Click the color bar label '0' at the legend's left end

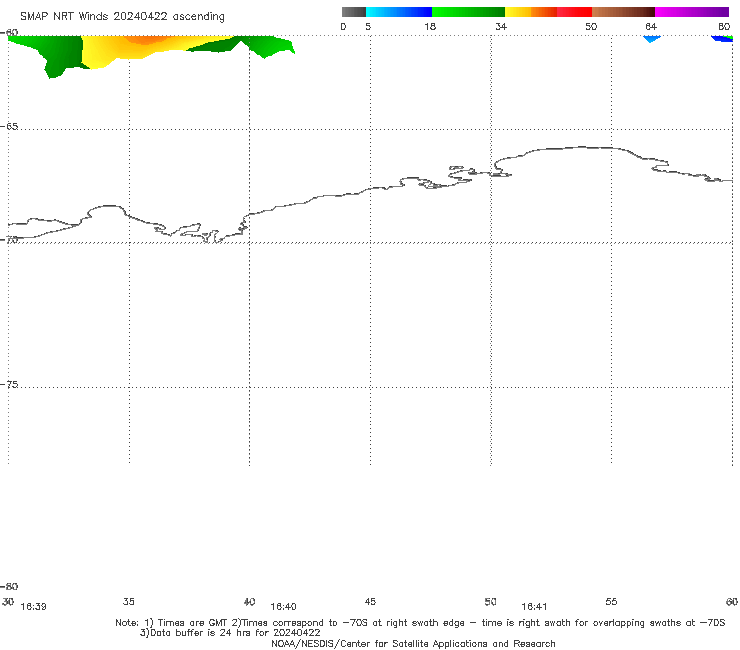pos(343,26)
